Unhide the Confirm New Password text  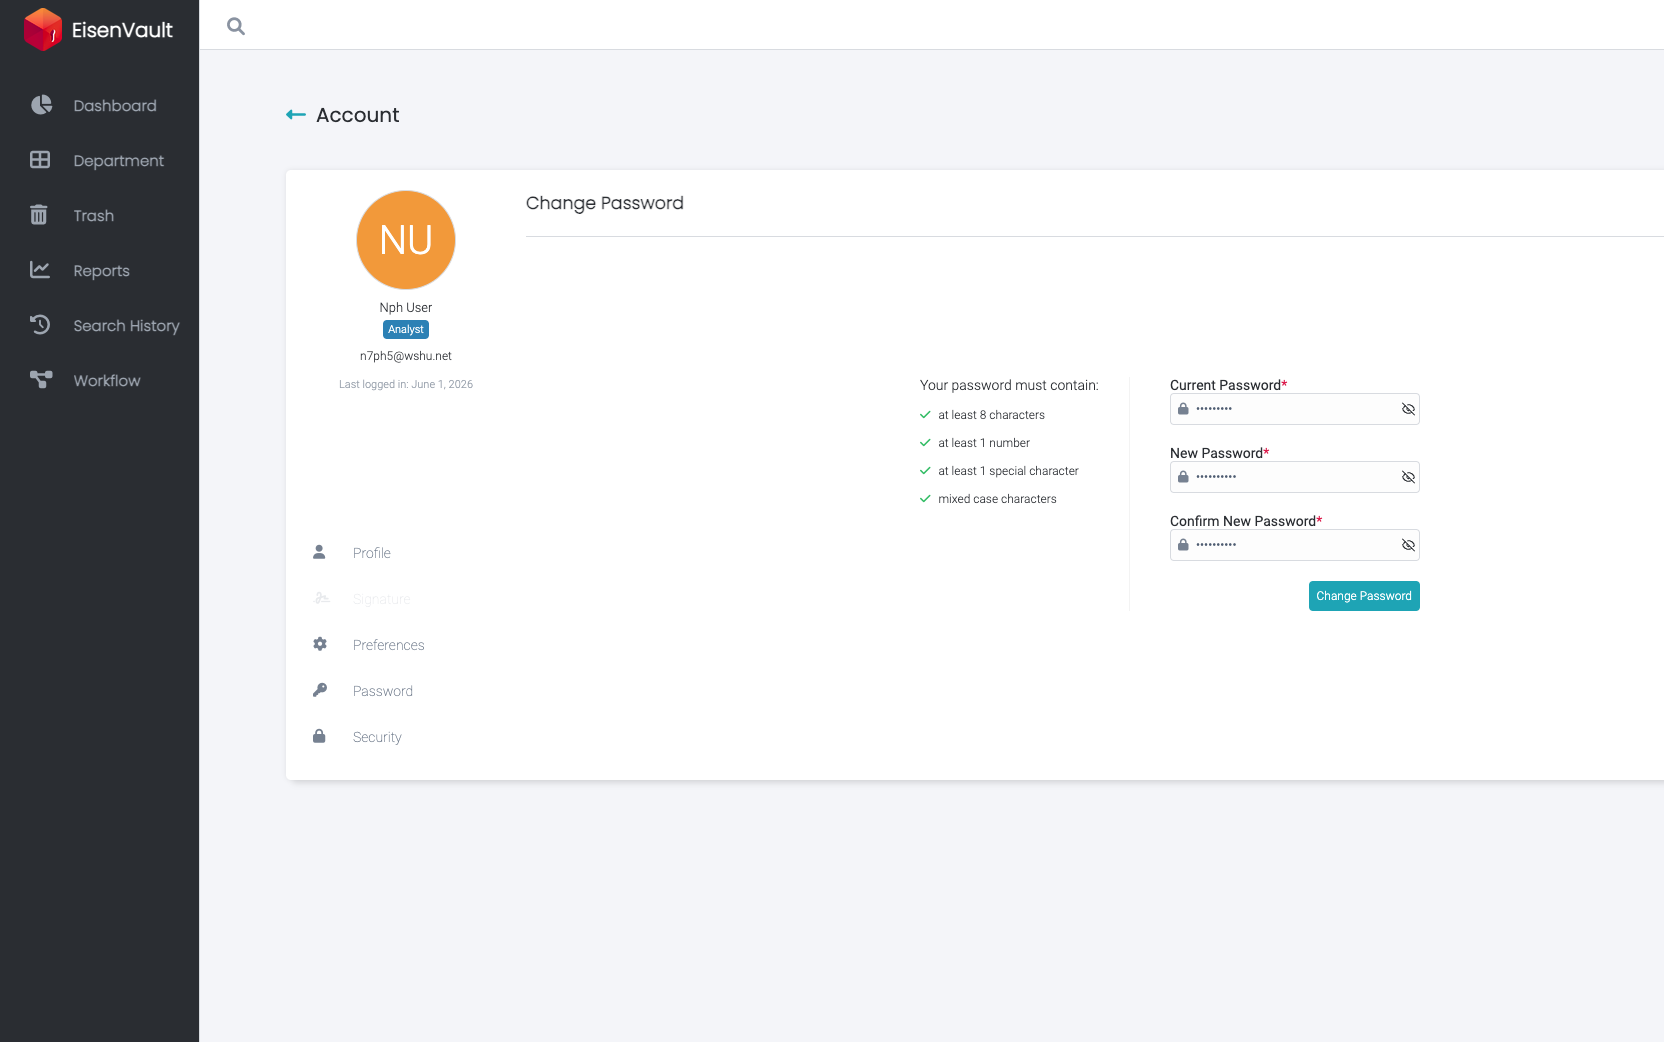coord(1408,545)
